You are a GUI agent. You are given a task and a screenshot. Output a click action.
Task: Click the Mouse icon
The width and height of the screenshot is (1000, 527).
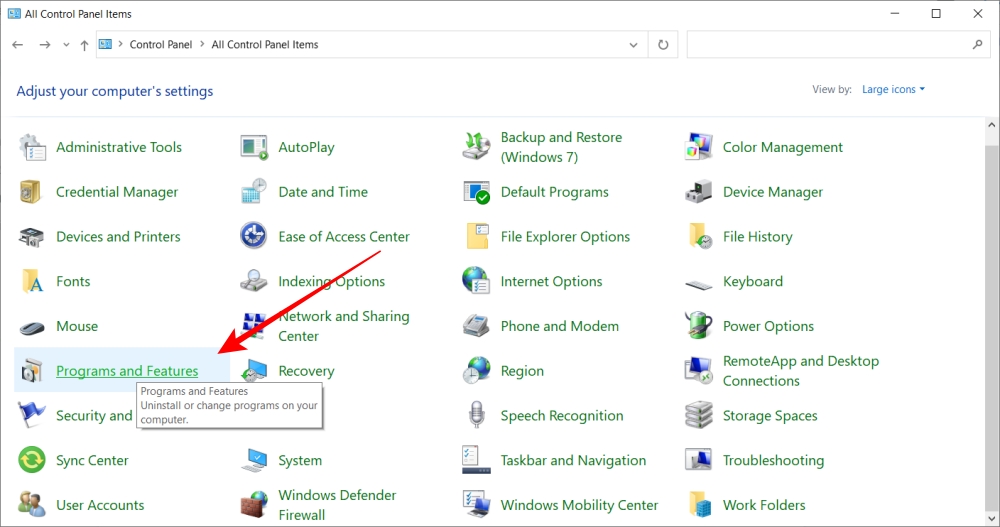(32, 328)
